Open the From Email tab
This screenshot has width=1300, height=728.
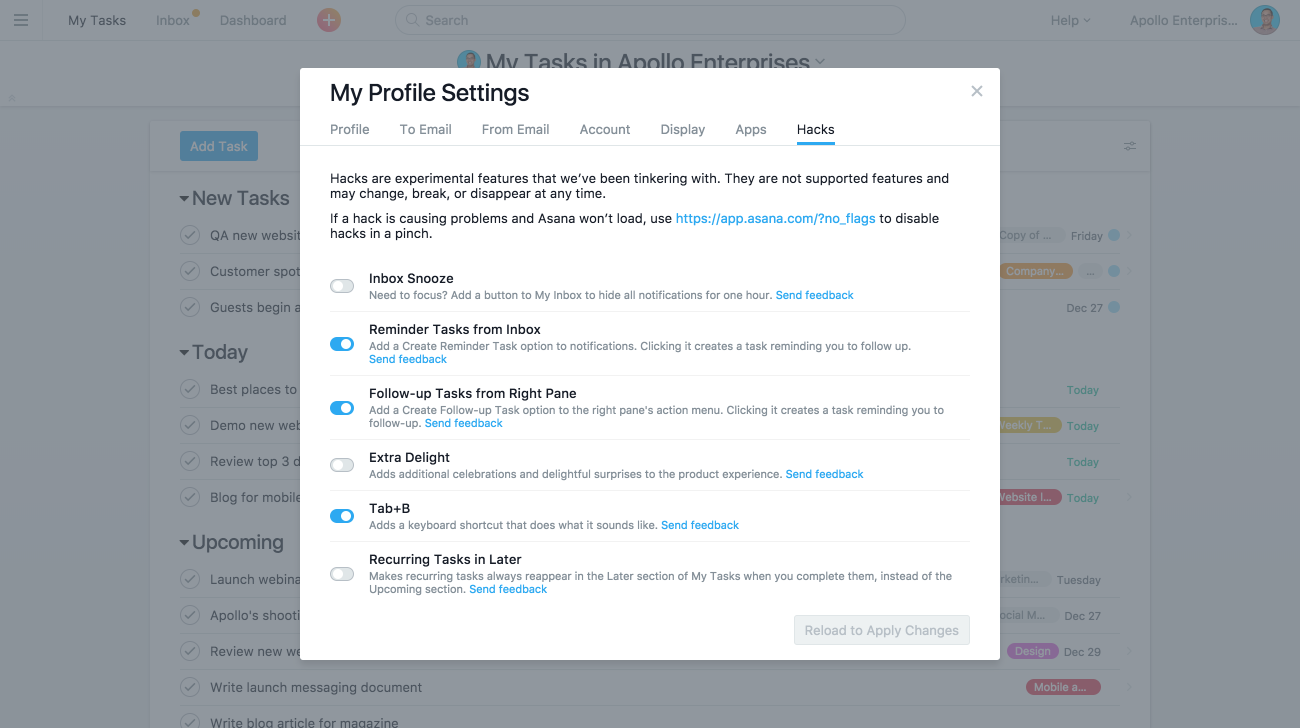[x=515, y=129]
